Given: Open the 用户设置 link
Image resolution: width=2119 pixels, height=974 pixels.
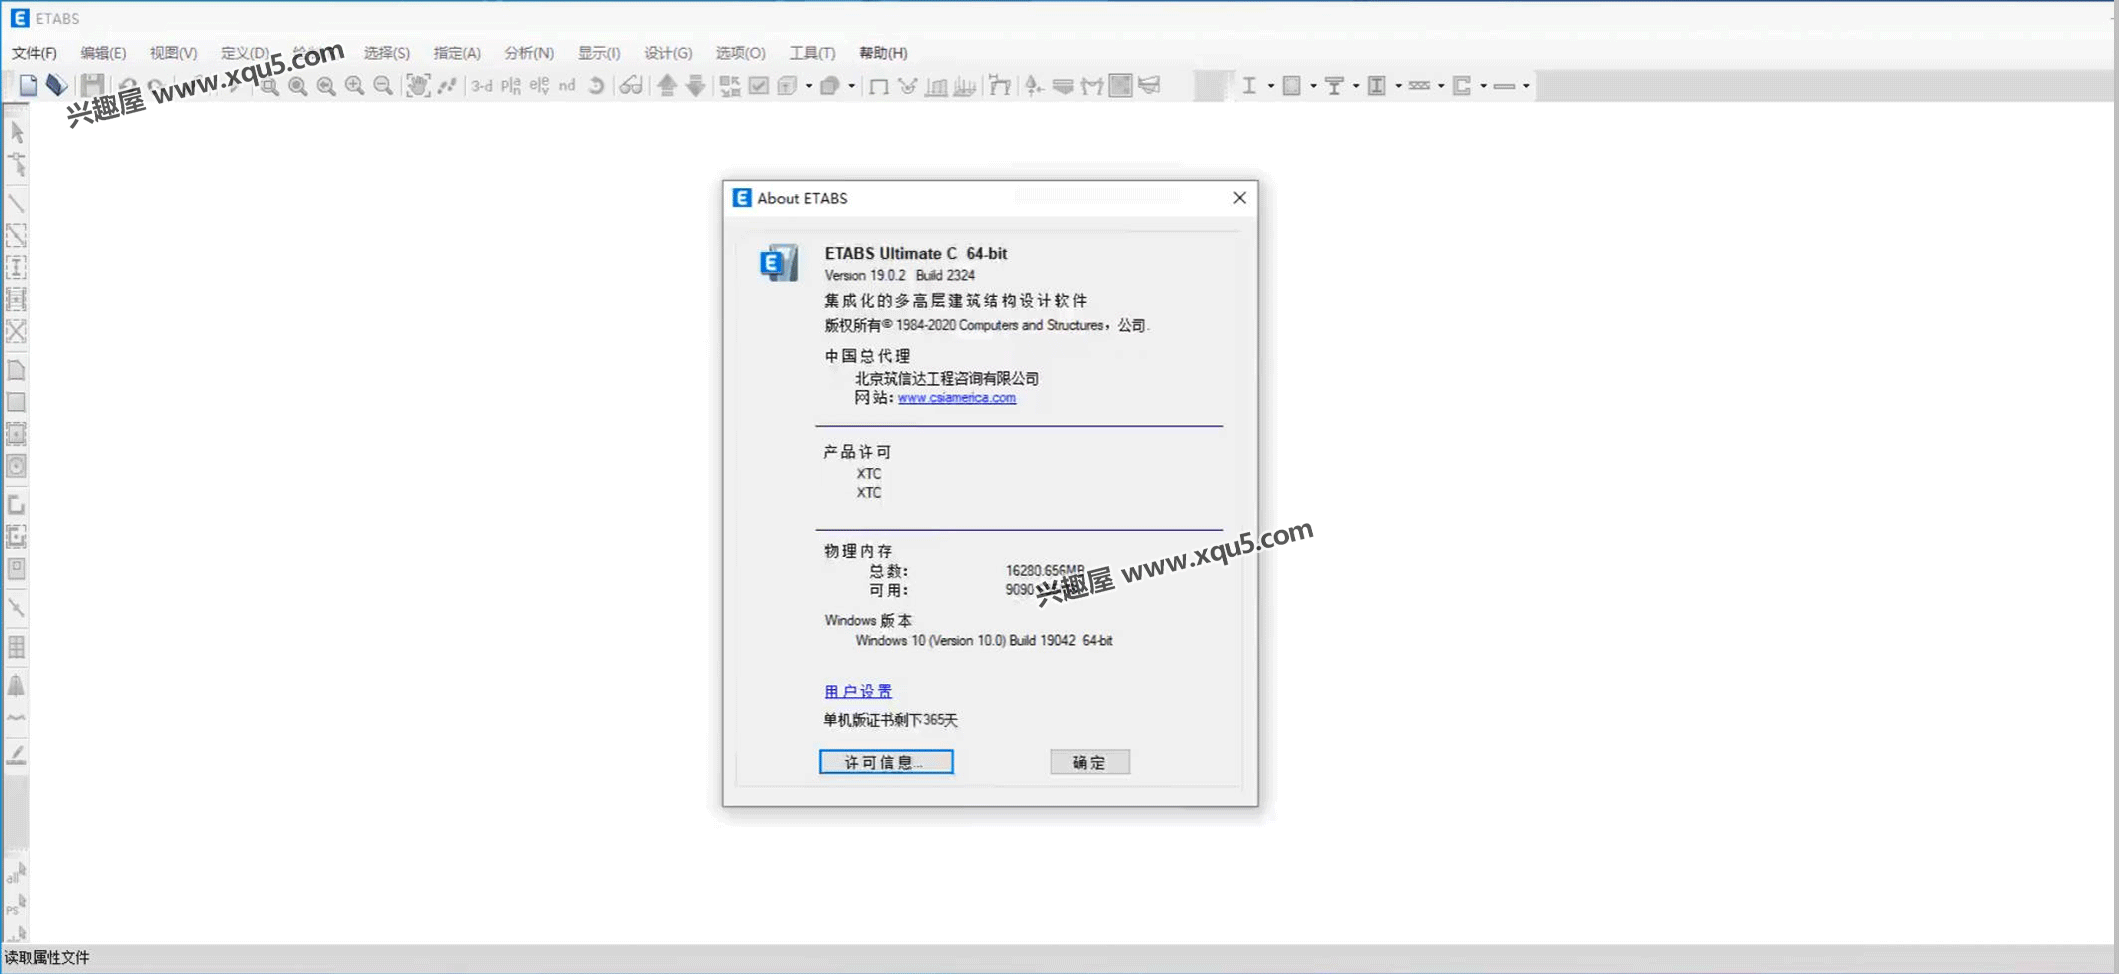Looking at the screenshot, I should click(x=858, y=691).
